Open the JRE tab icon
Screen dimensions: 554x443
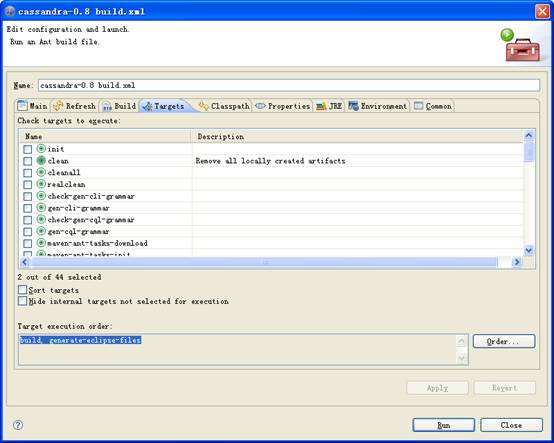point(321,106)
